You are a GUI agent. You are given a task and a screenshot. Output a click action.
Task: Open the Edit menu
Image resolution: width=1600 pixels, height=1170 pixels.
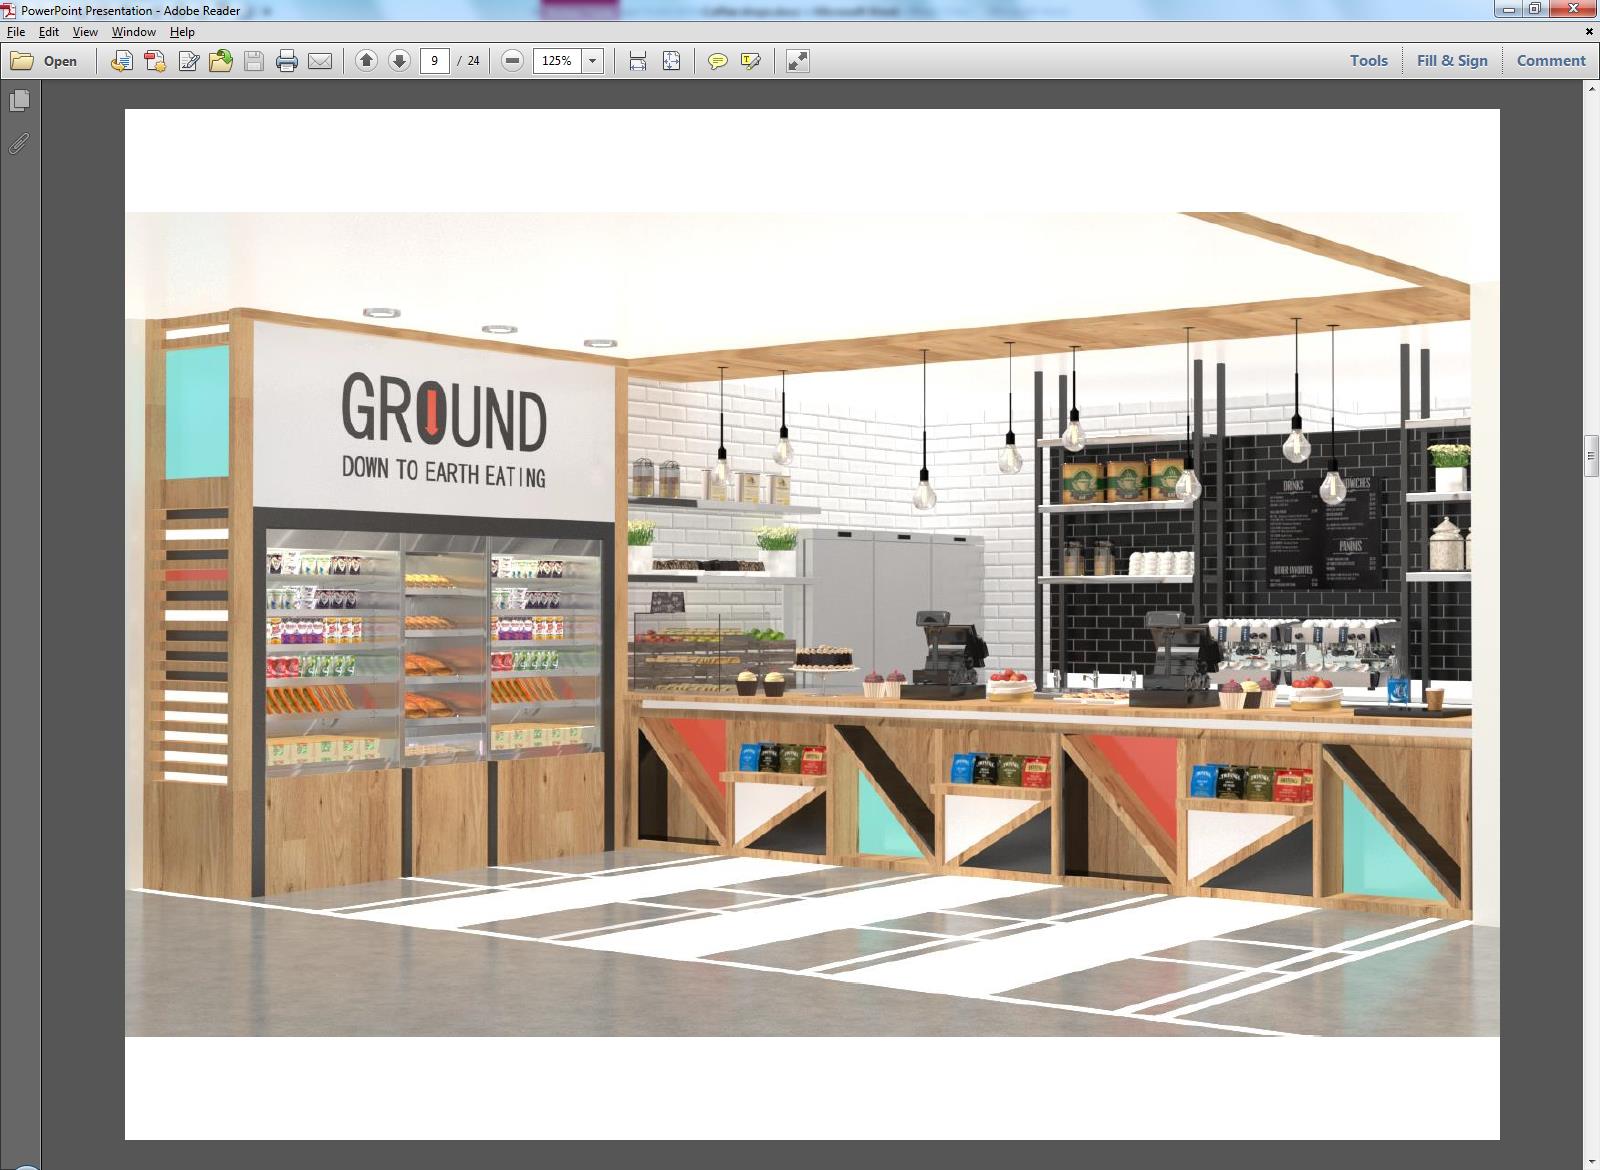tap(48, 32)
